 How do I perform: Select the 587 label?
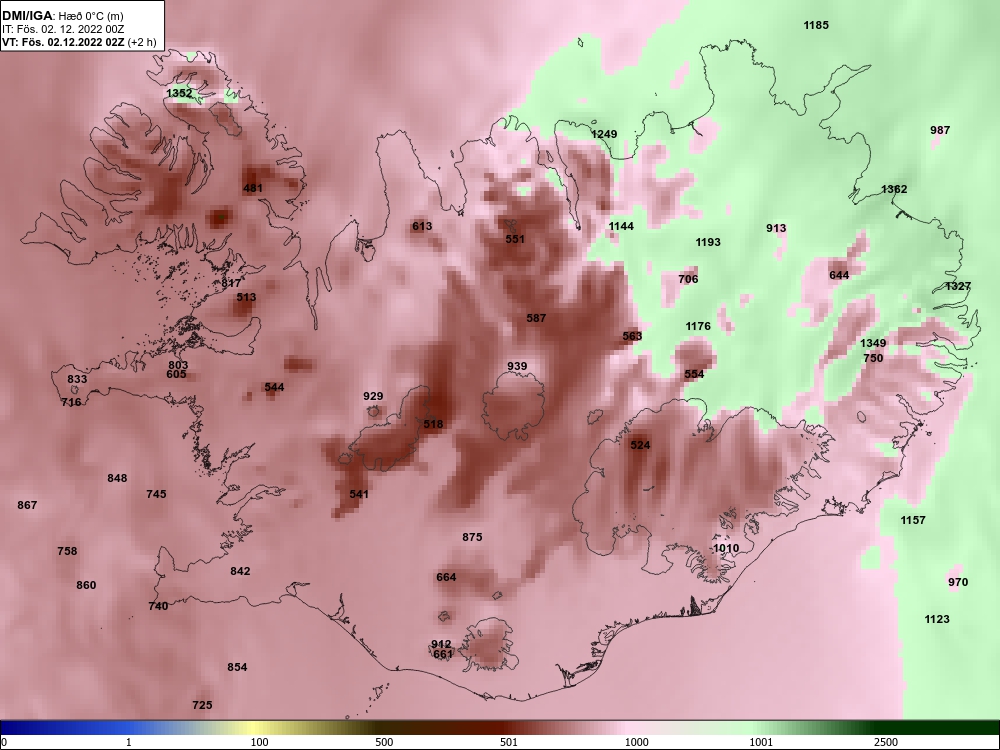536,318
